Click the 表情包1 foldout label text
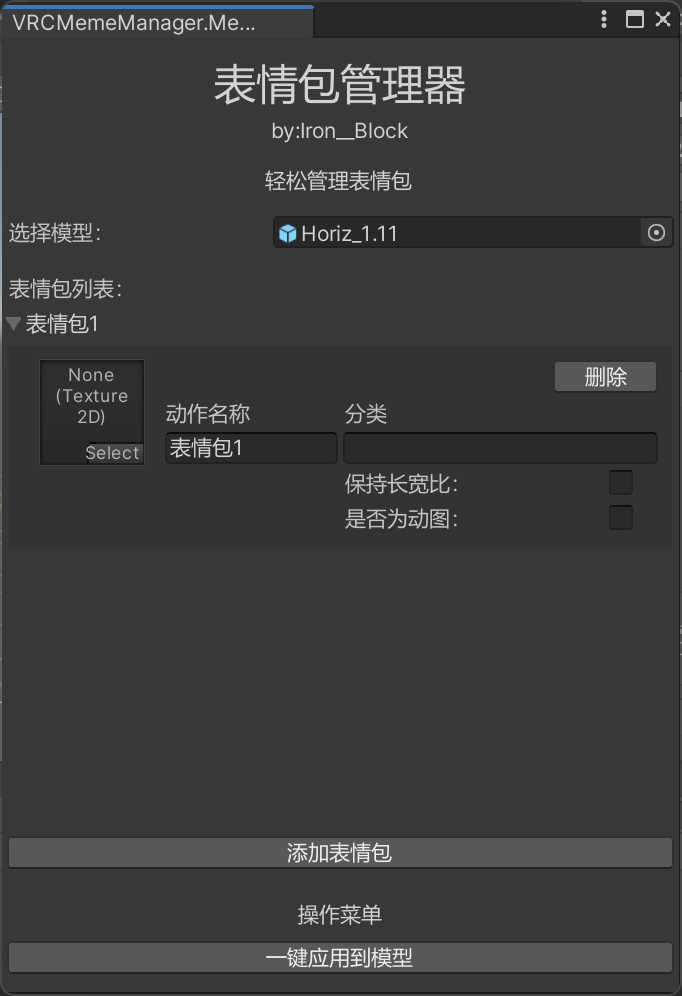This screenshot has height=996, width=682. coord(62,324)
